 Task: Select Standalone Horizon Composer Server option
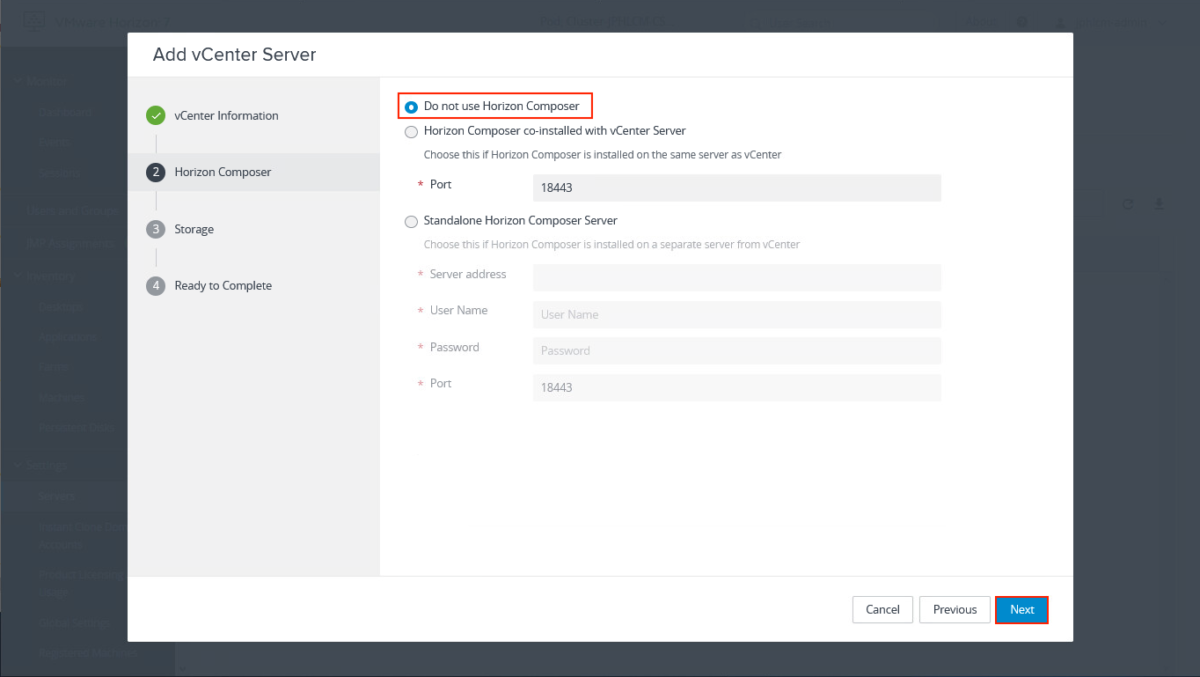(411, 222)
